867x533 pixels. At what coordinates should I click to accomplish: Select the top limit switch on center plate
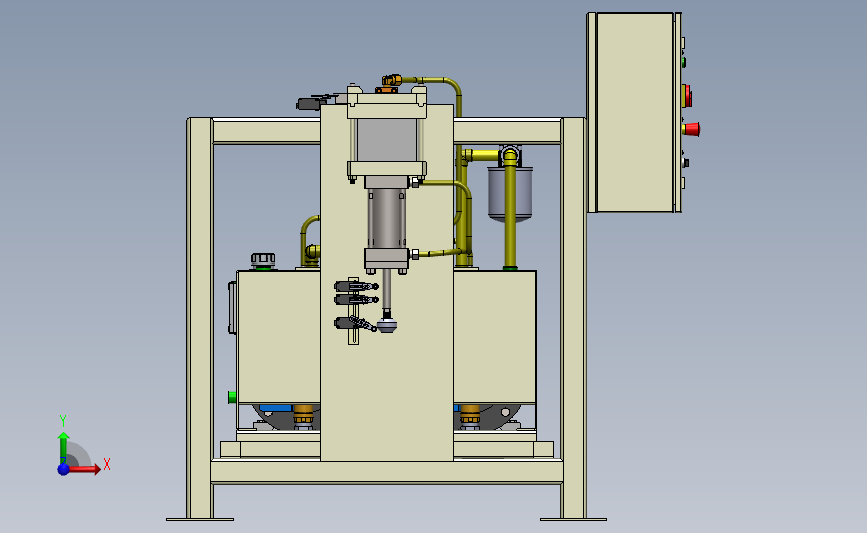[356, 286]
